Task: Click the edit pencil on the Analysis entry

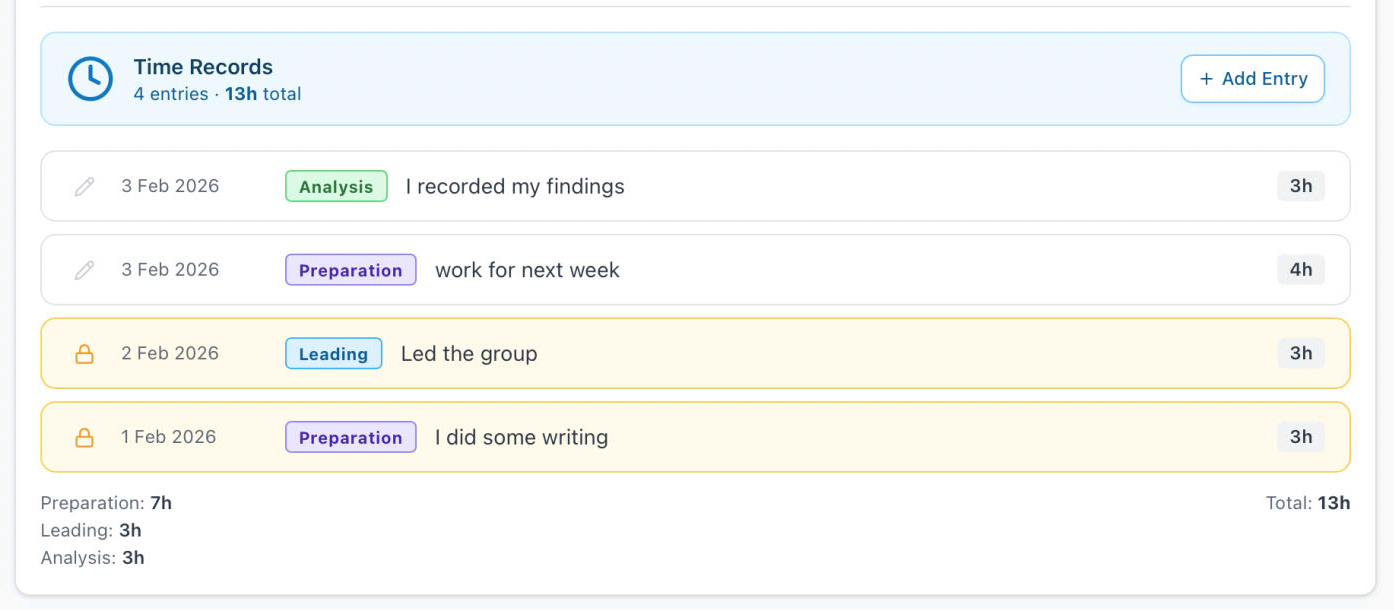Action: (x=85, y=186)
